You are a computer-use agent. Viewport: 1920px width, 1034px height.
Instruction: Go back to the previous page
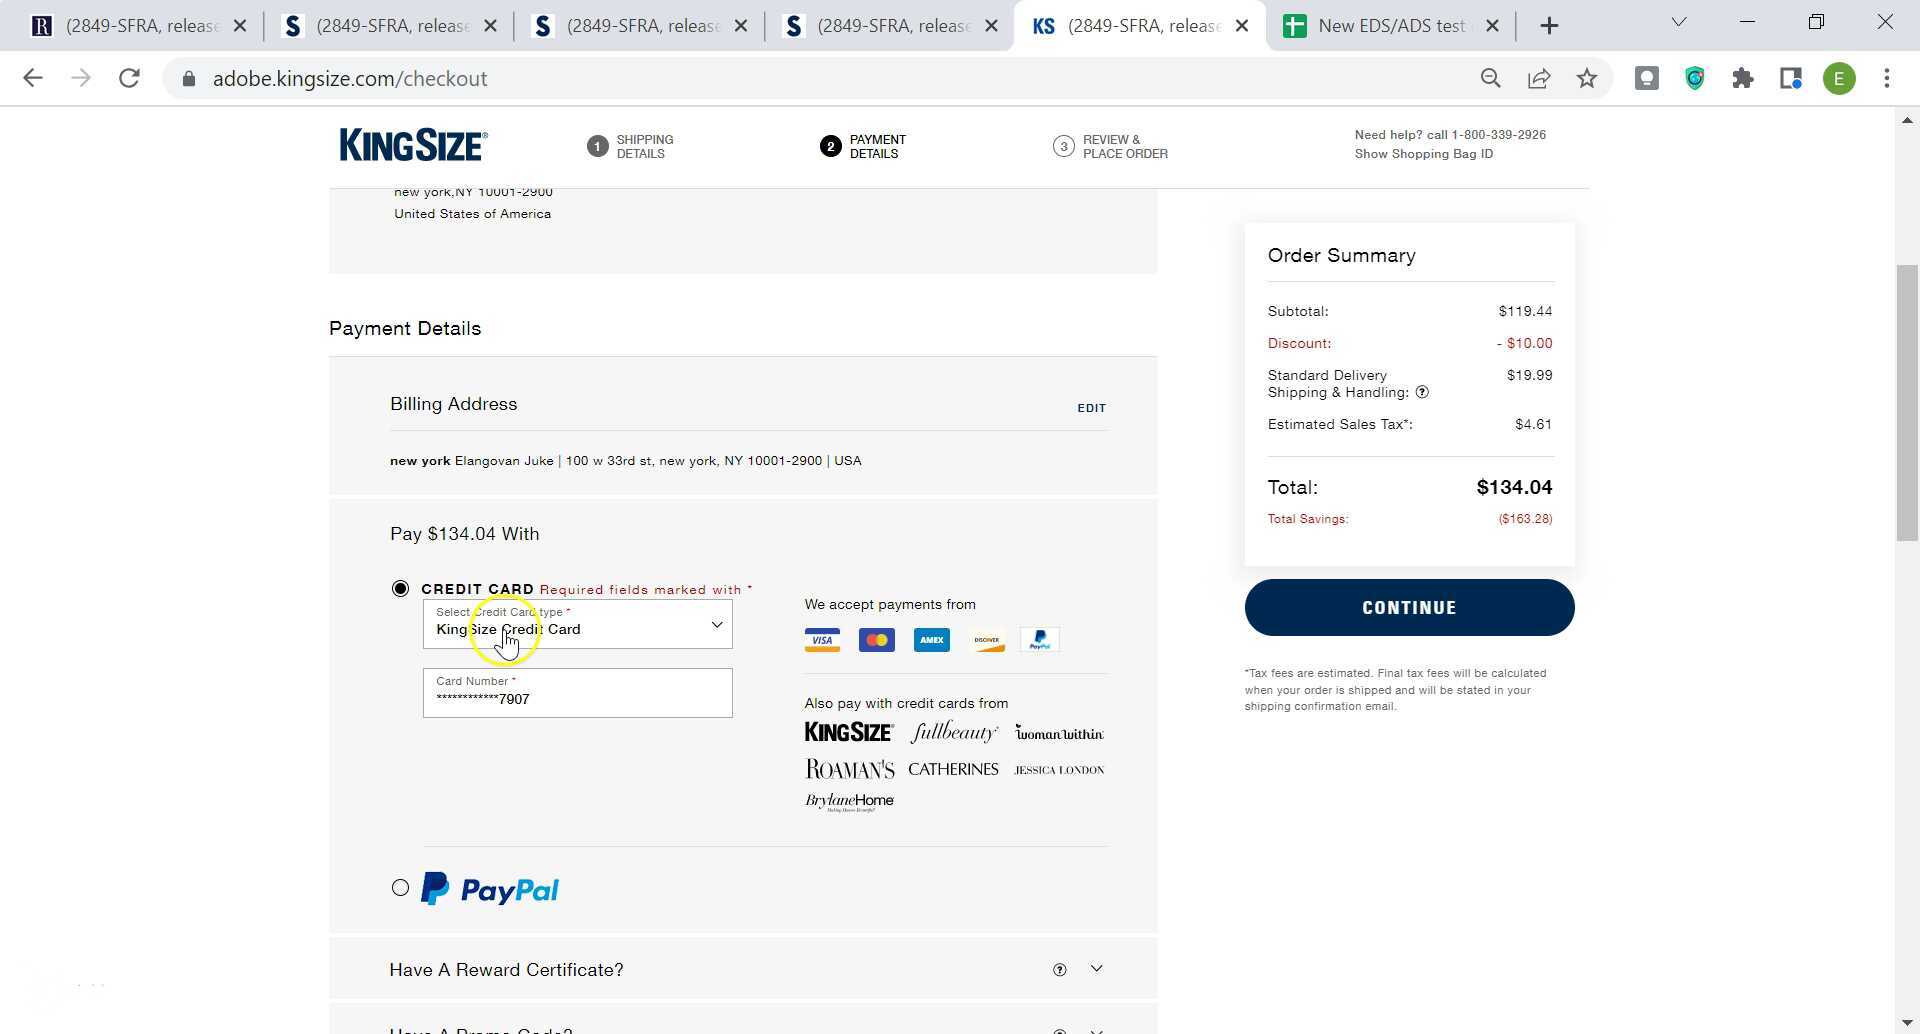(x=33, y=78)
